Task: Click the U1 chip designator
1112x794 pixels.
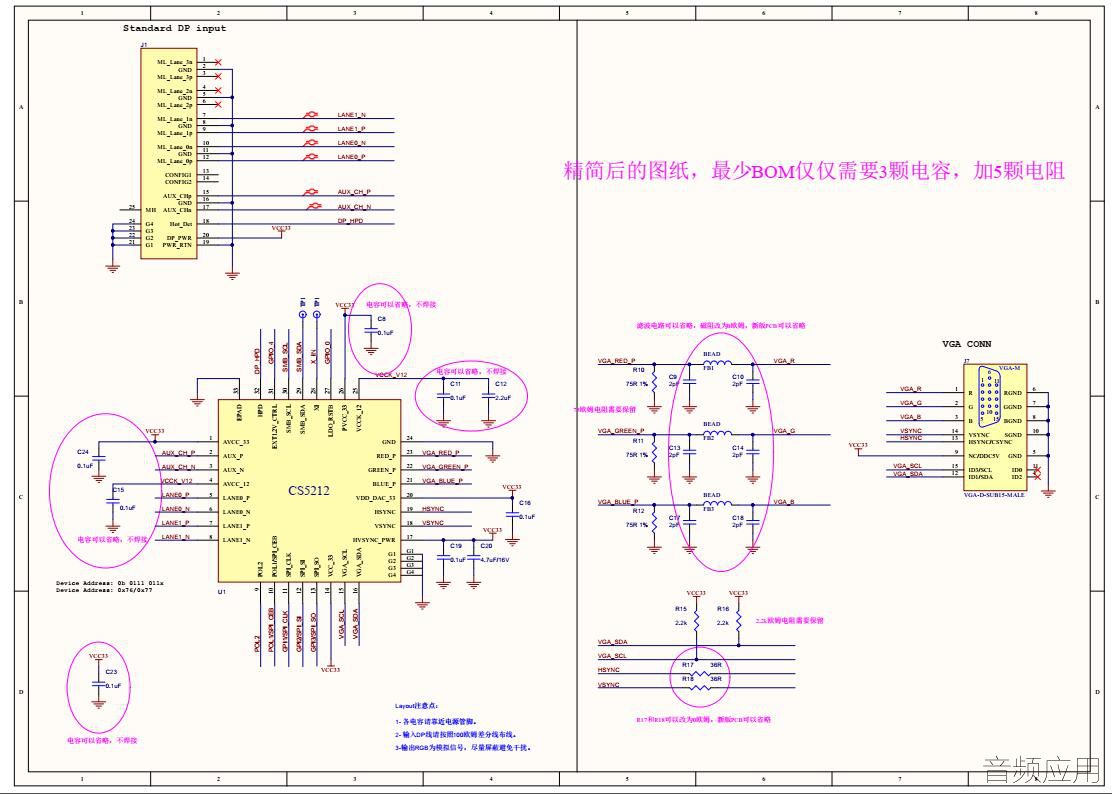Action: [x=222, y=591]
